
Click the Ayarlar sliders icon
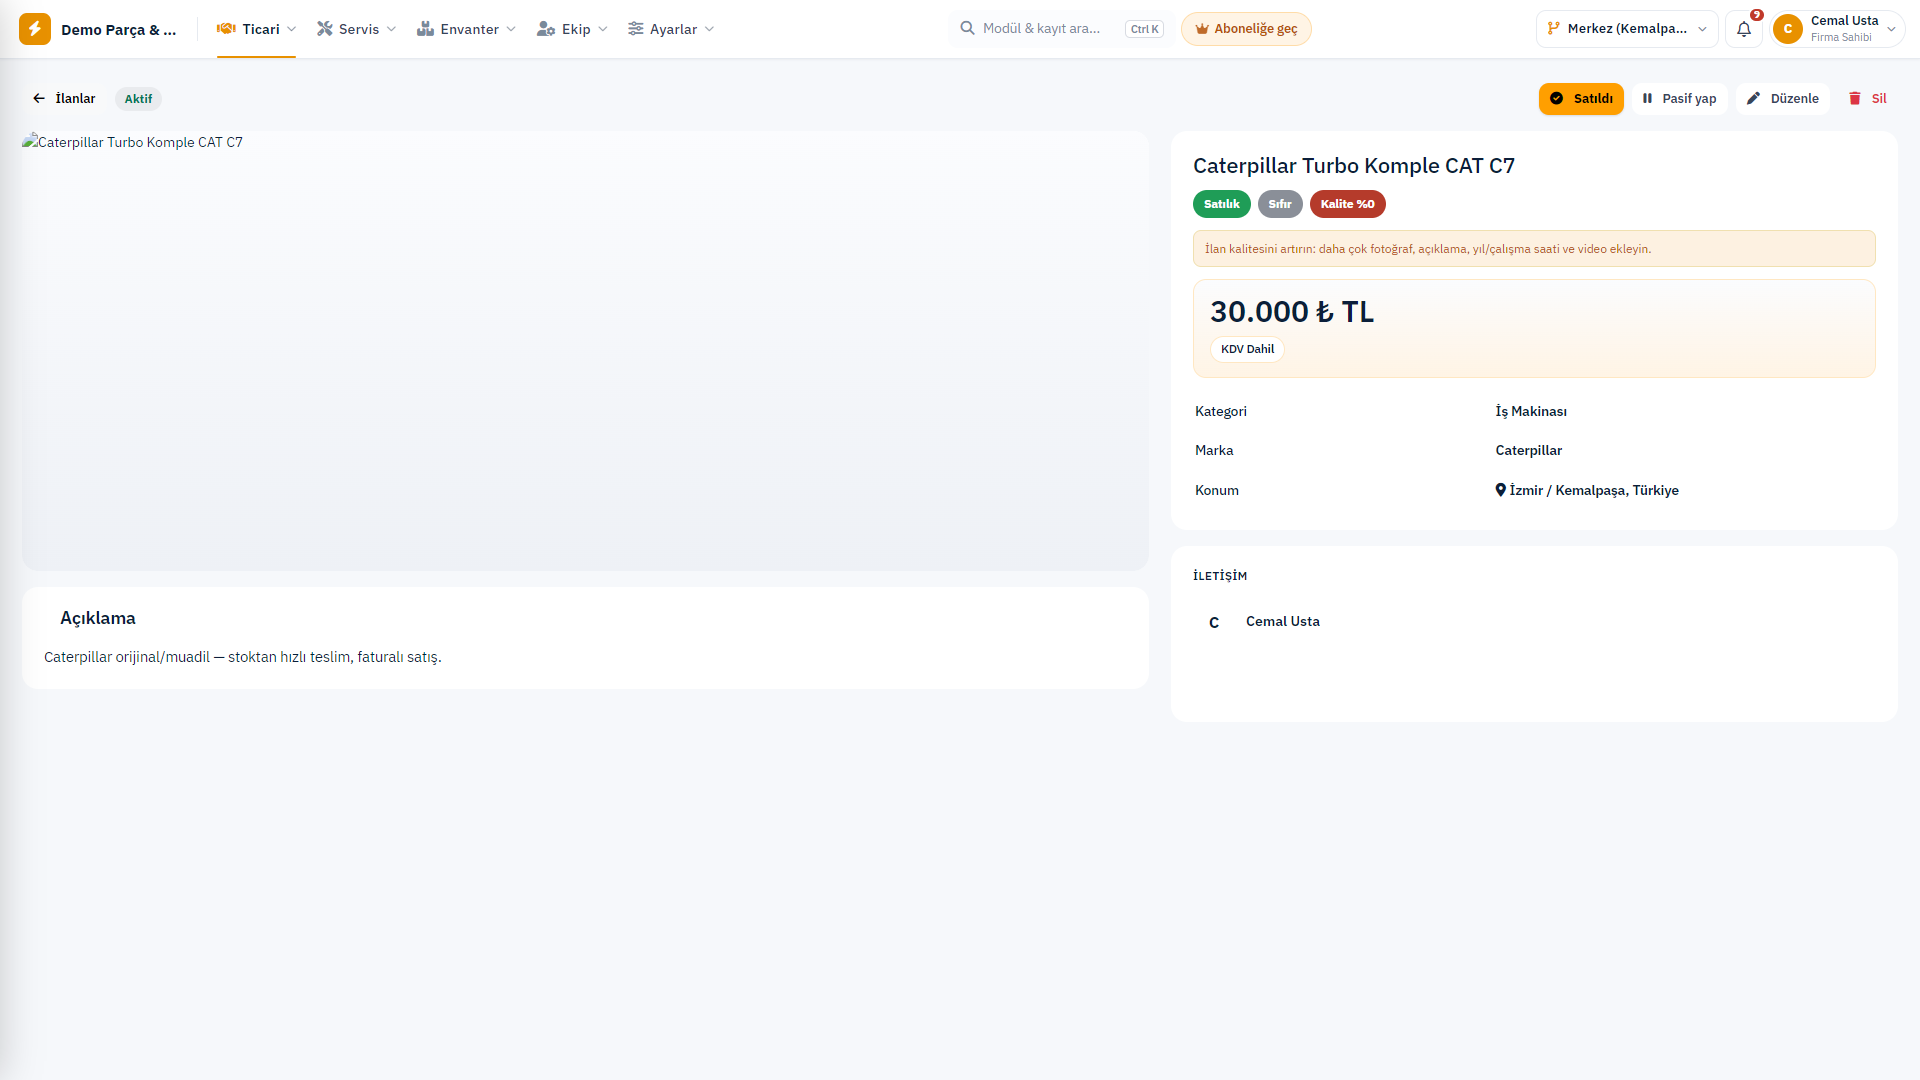point(636,29)
